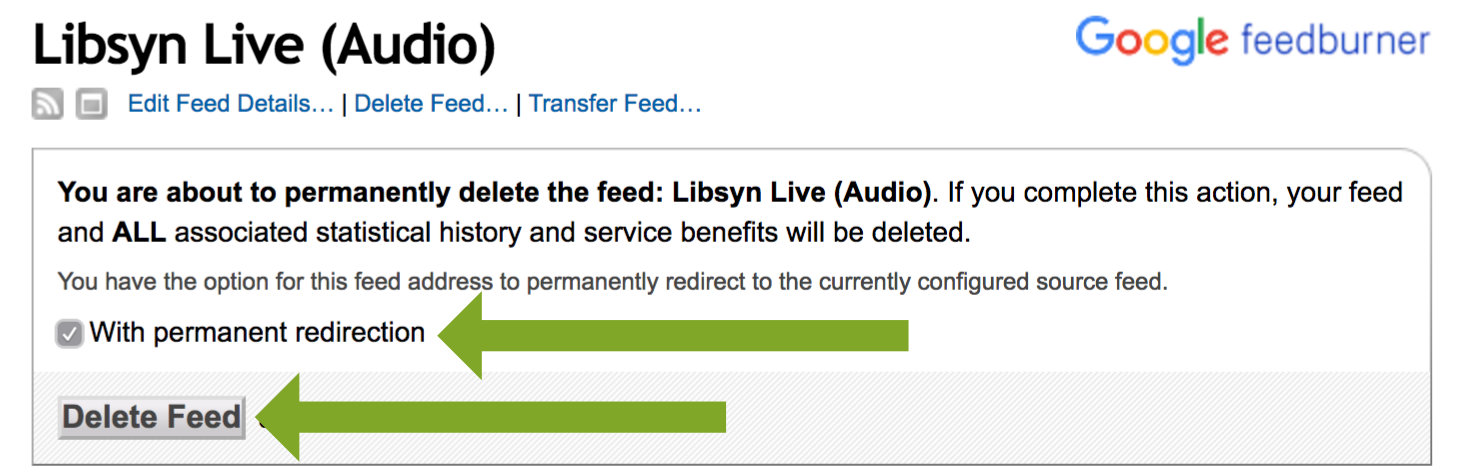
Task: Click the bold permanent deletion warning text
Action: click(x=496, y=190)
